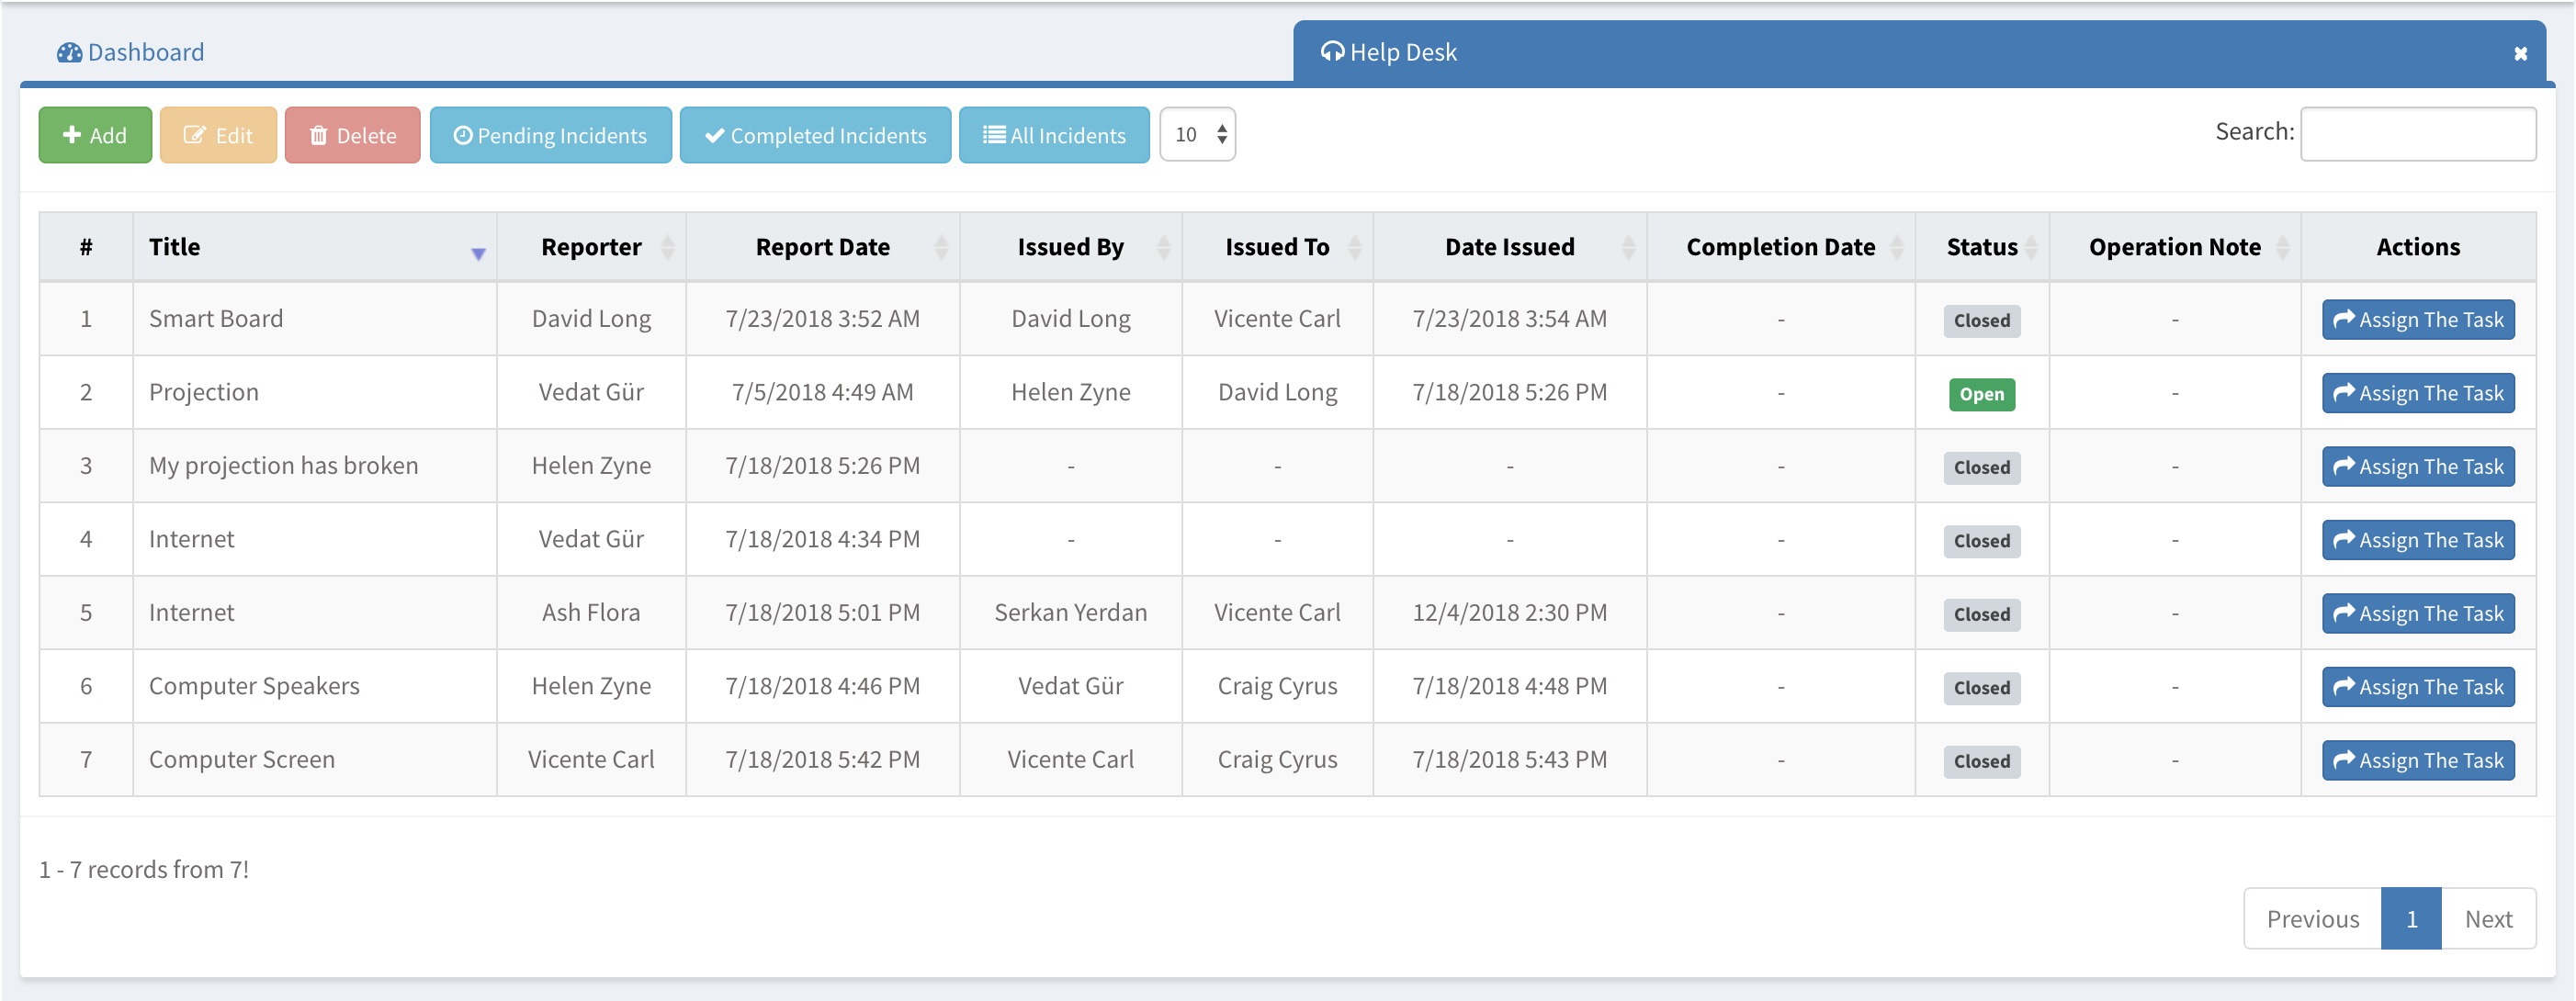Sort by Reporter column
This screenshot has width=2576, height=1001.
tap(591, 247)
